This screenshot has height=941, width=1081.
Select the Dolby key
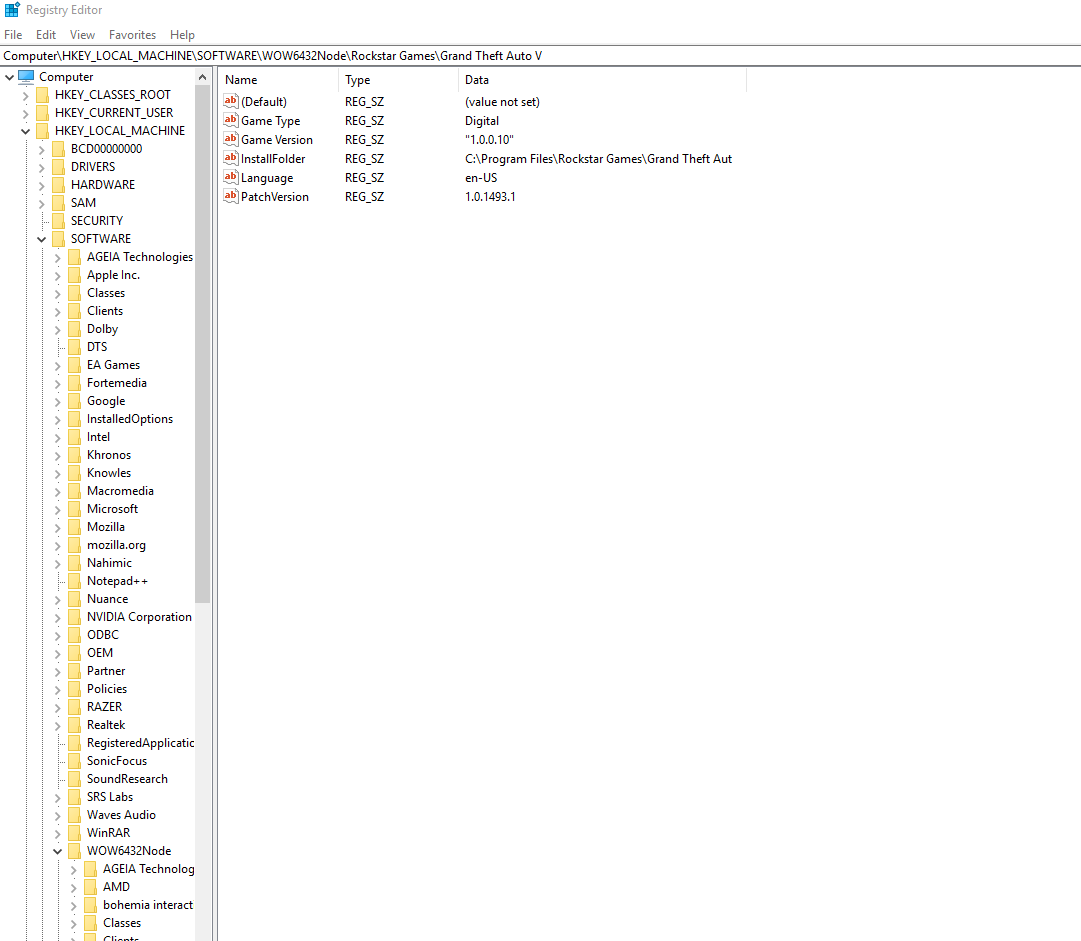pos(103,329)
